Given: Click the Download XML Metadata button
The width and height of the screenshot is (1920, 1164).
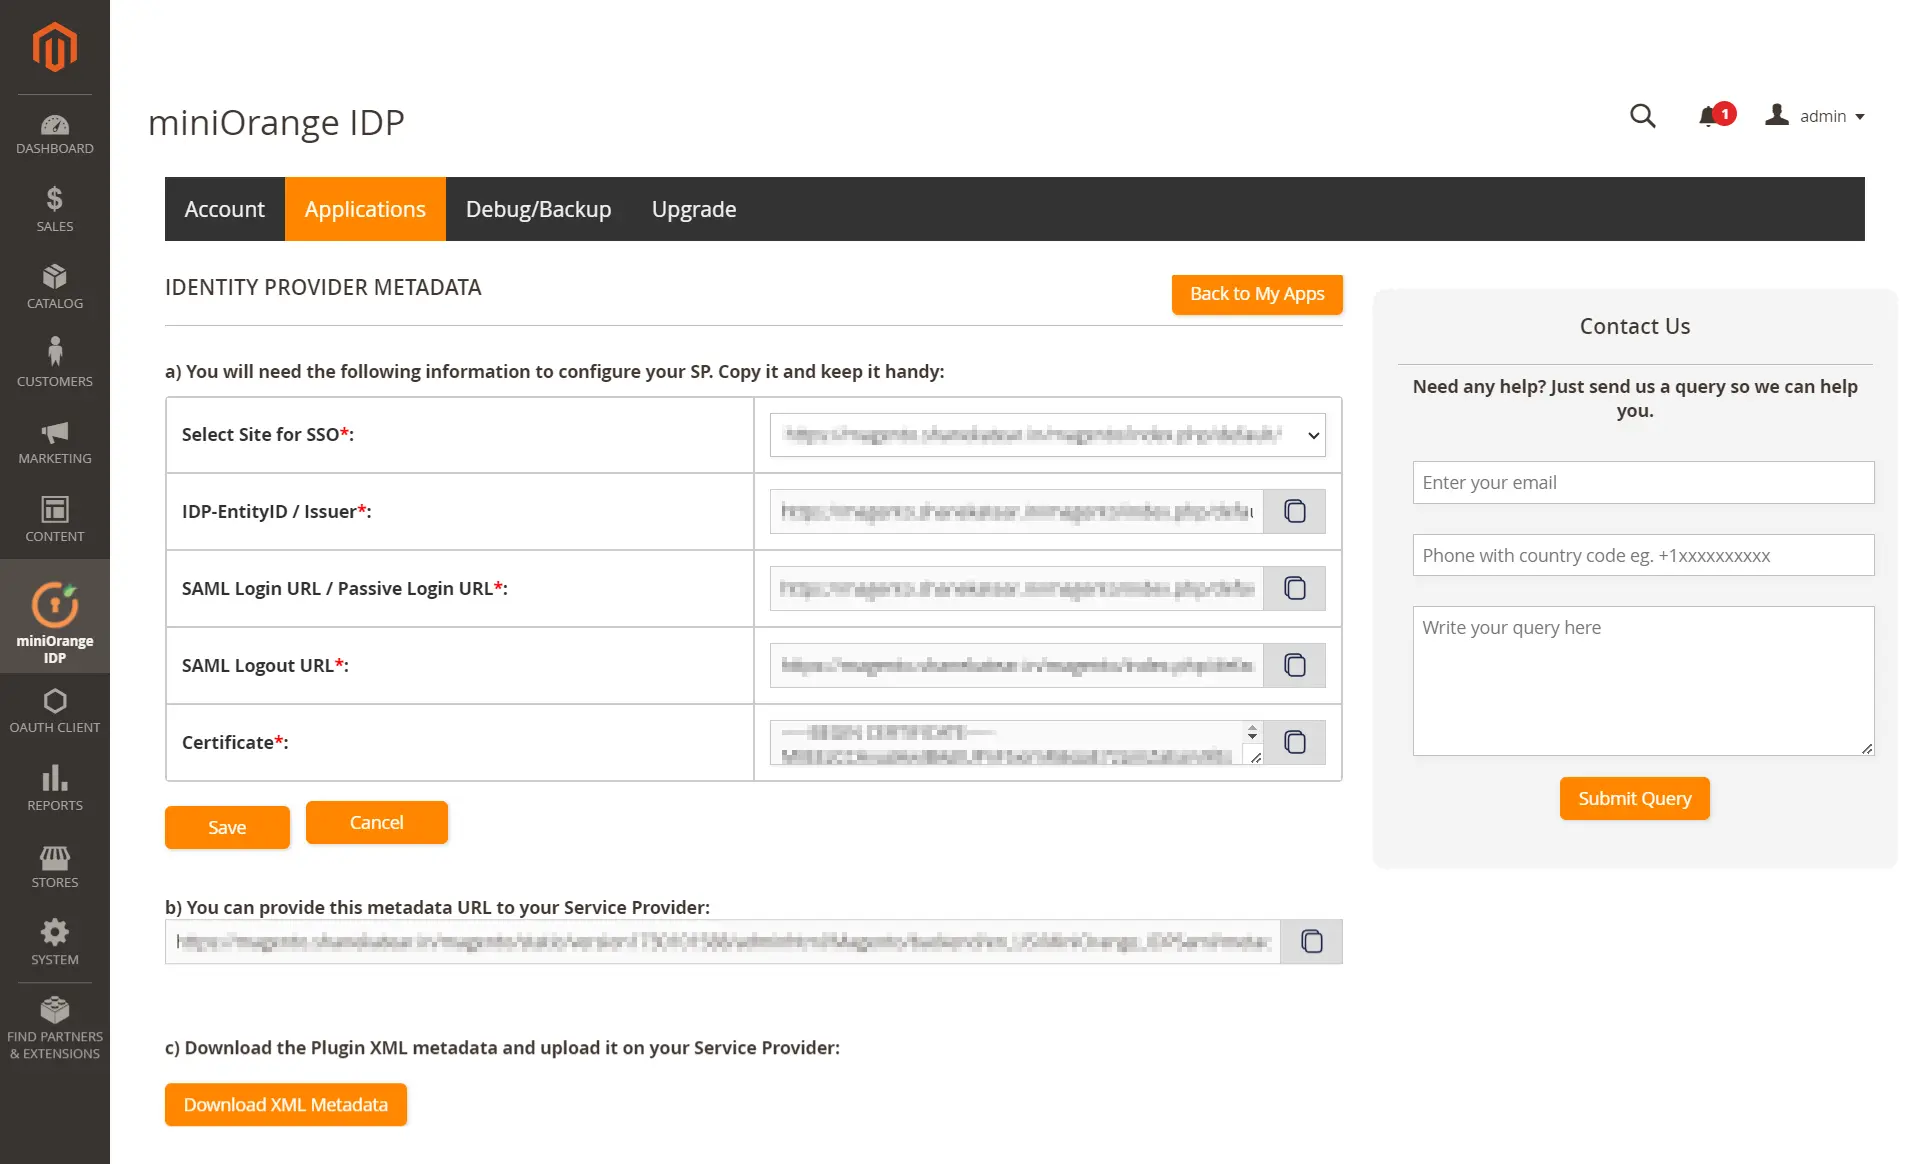Looking at the screenshot, I should pyautogui.click(x=286, y=1104).
